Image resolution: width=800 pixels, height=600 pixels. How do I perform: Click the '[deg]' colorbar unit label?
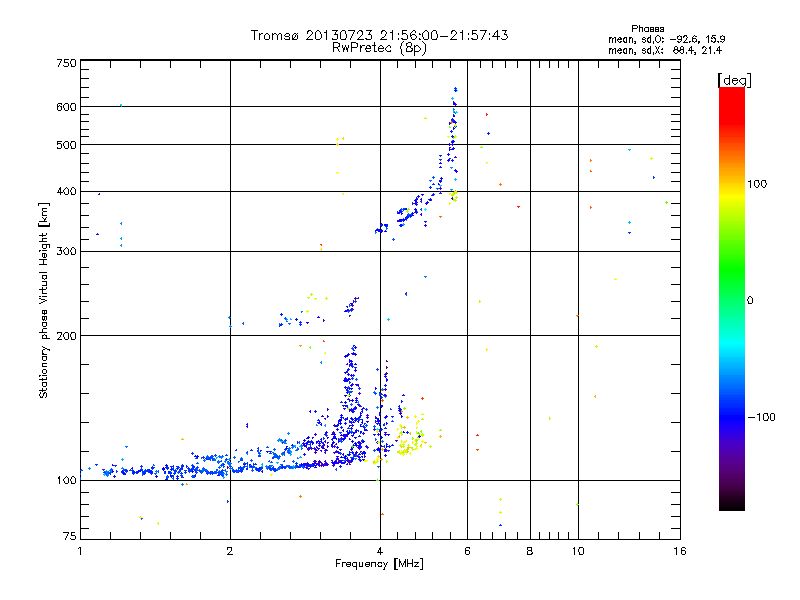tap(734, 80)
